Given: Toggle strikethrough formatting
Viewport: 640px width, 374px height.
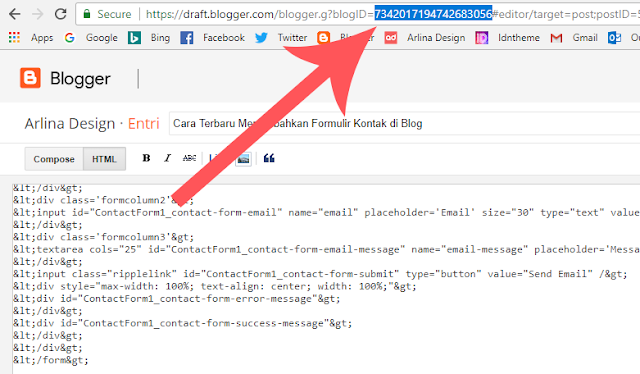Looking at the screenshot, I should tap(189, 158).
